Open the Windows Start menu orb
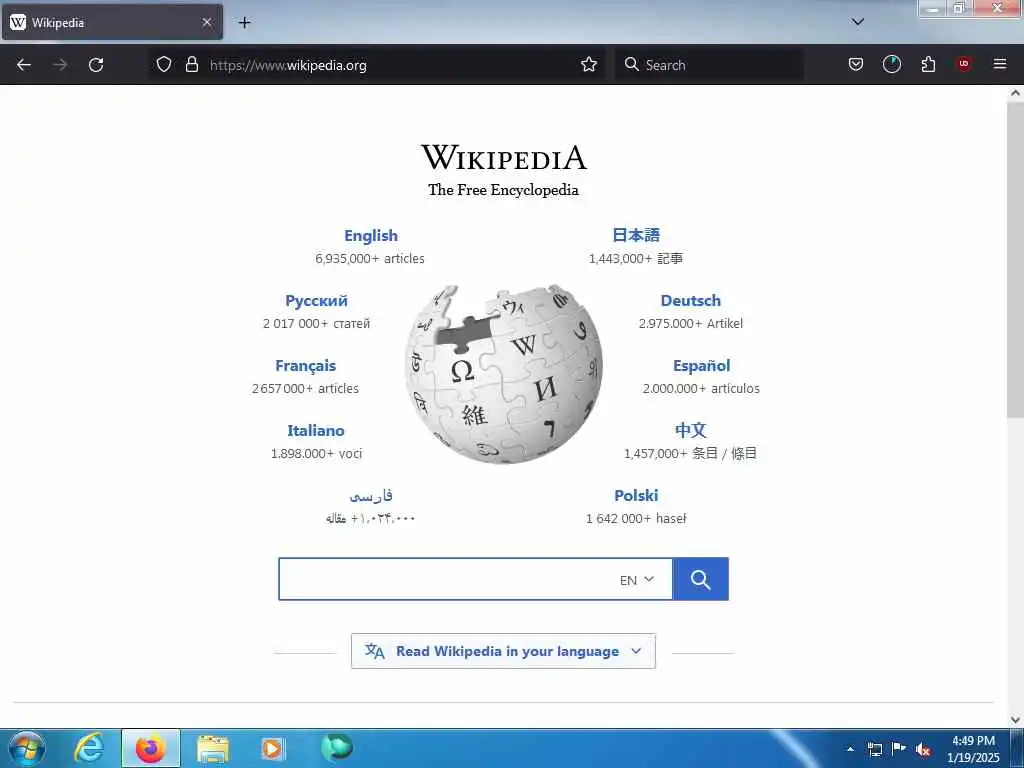This screenshot has height=768, width=1024. coord(27,748)
